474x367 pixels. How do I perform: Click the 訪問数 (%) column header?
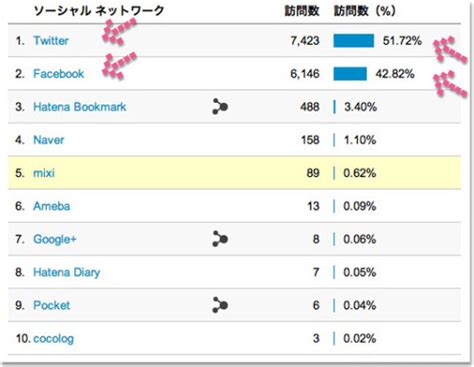click(365, 11)
